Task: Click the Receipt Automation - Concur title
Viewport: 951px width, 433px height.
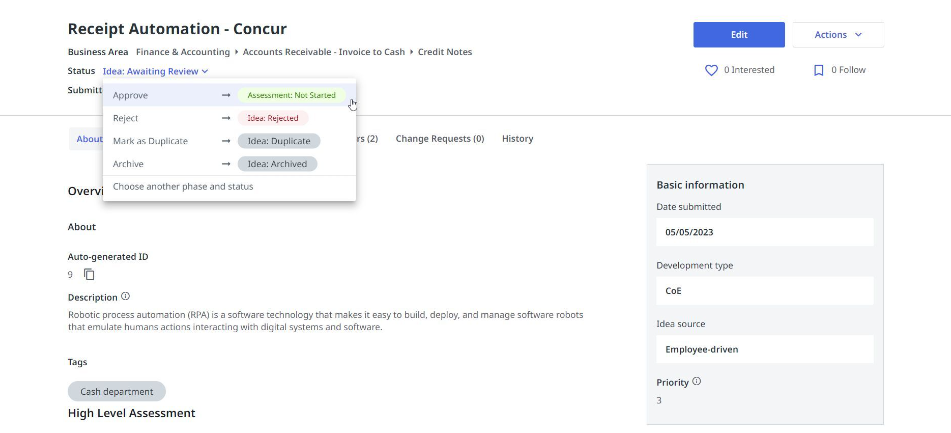Action: [x=177, y=29]
